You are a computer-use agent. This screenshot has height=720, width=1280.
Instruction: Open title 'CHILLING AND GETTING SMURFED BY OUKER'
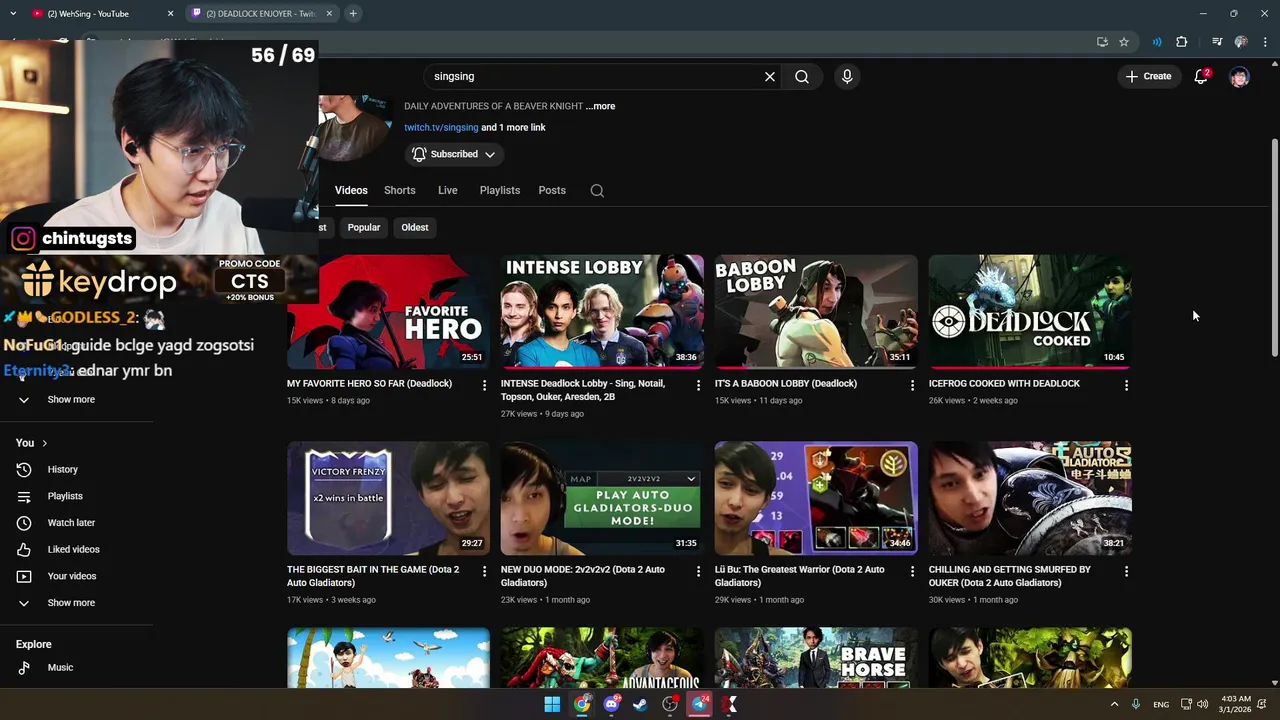pos(1009,576)
